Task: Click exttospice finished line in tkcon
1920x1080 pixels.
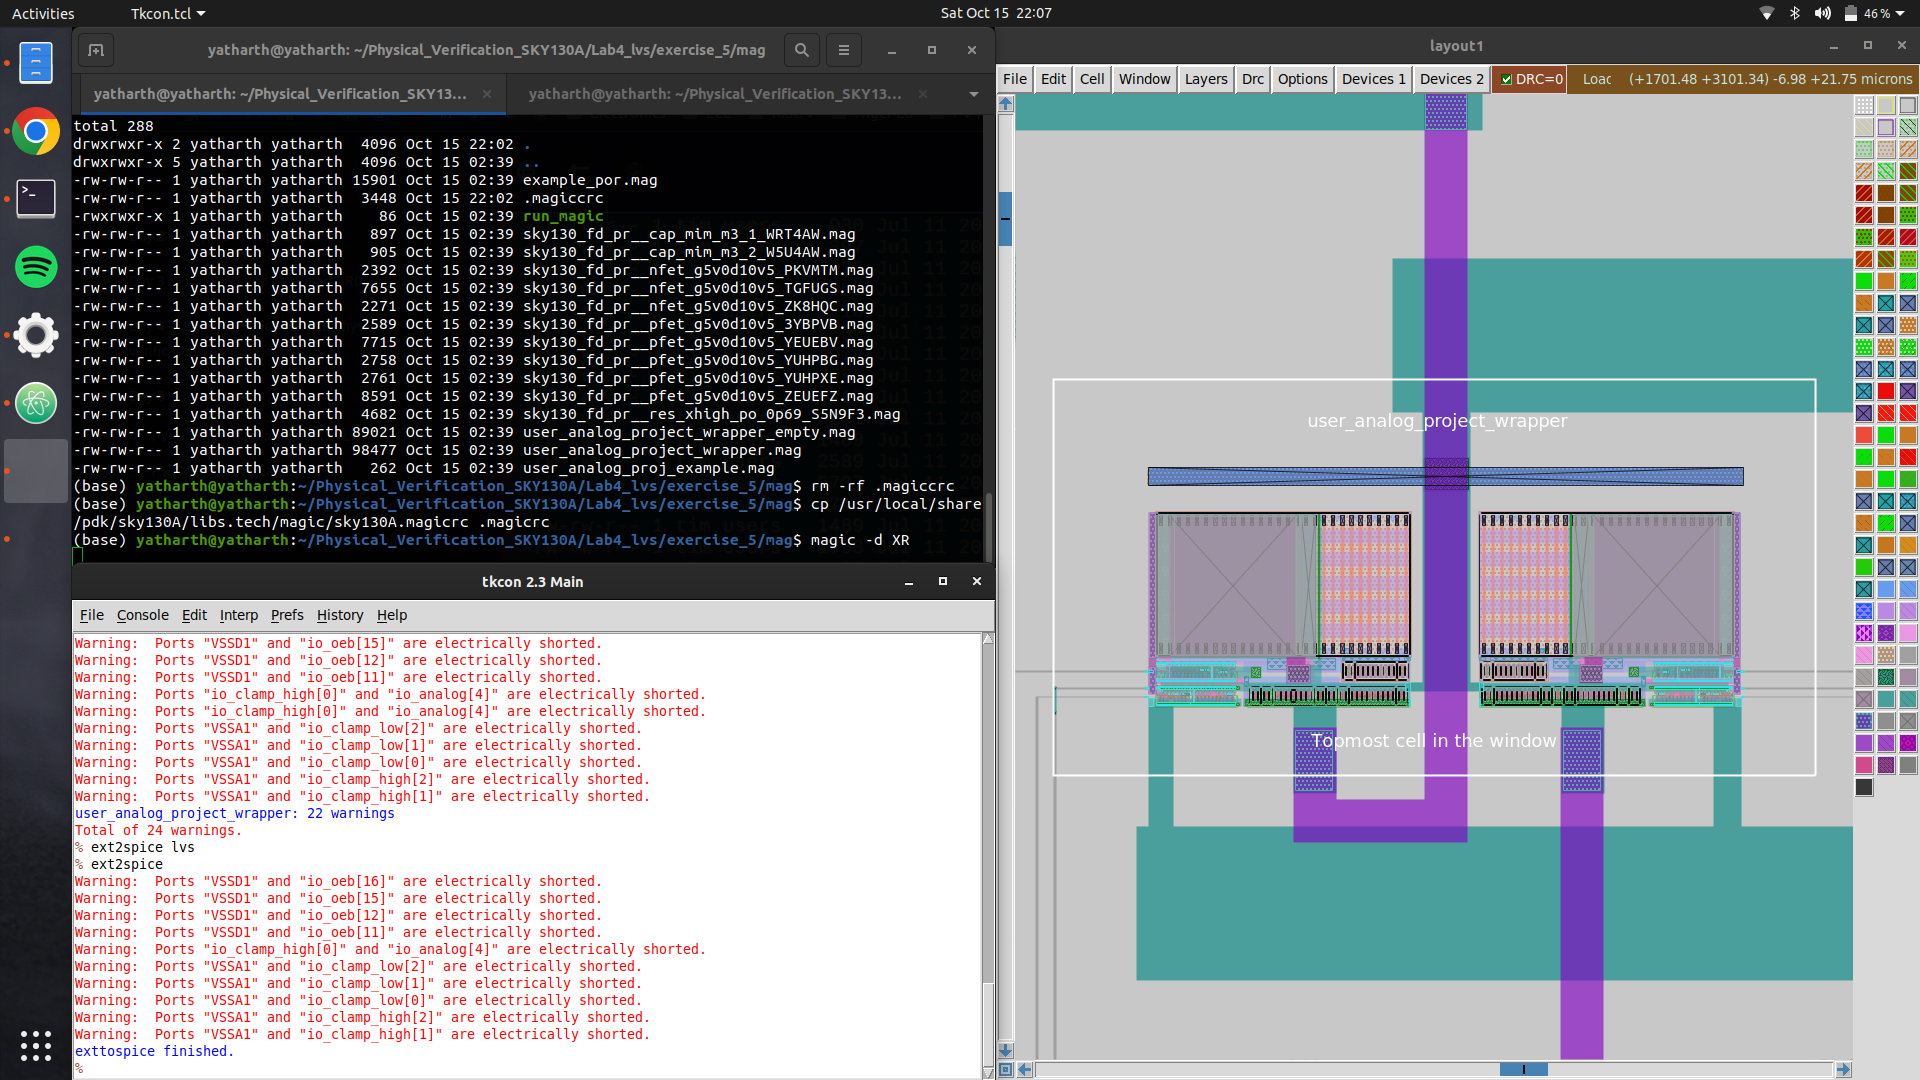Action: pyautogui.click(x=154, y=1051)
